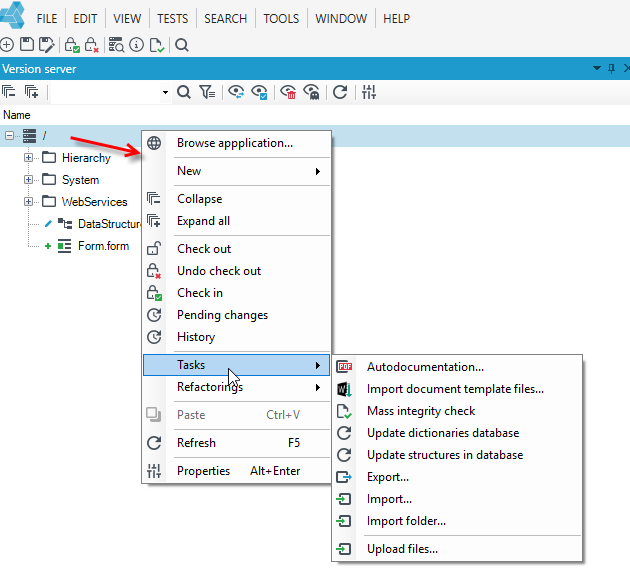The height and width of the screenshot is (575, 630).
Task: Choose Undo check out in context menu
Action: click(236, 271)
